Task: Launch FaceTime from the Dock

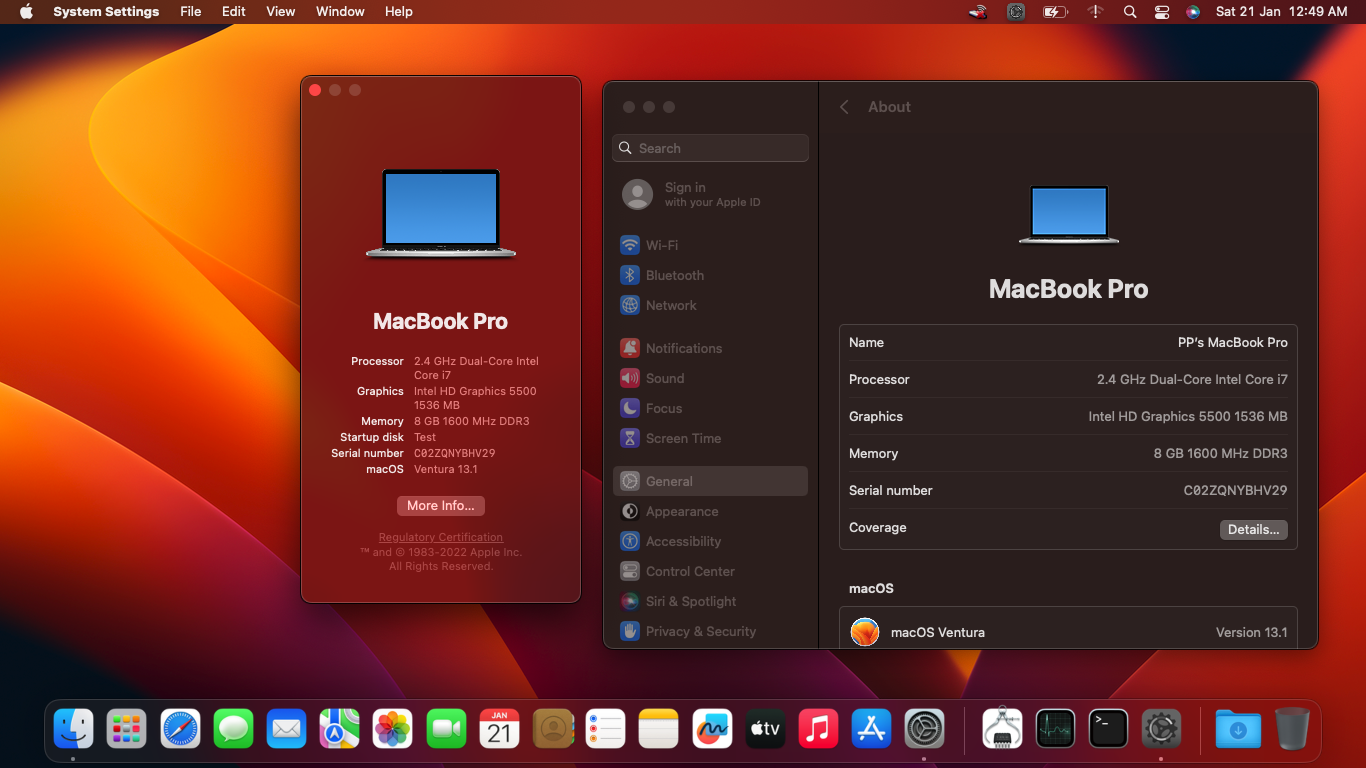Action: 446,729
